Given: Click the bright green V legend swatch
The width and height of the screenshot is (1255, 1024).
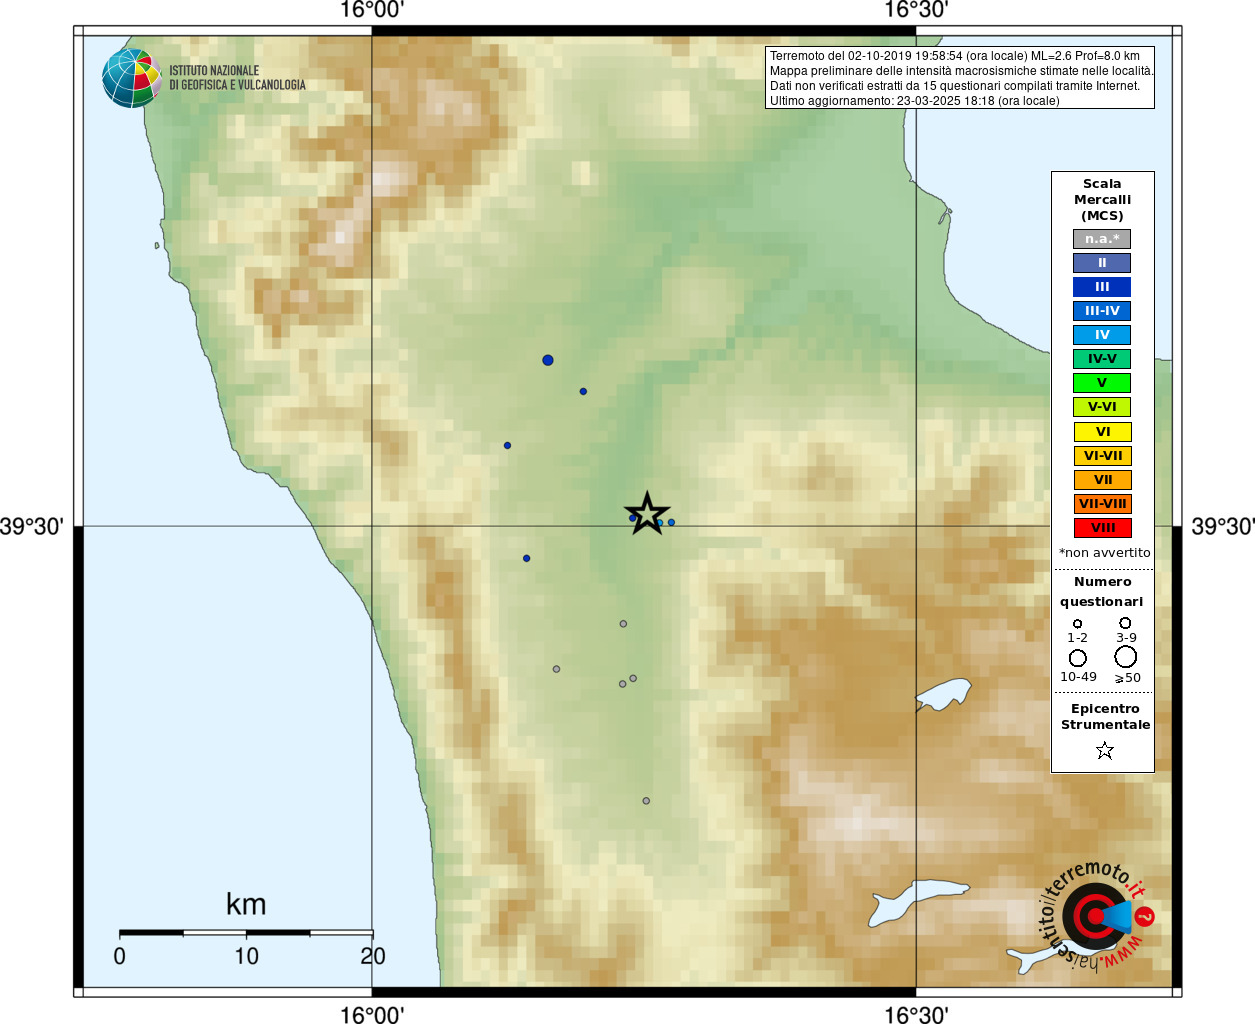Looking at the screenshot, I should (x=1102, y=383).
